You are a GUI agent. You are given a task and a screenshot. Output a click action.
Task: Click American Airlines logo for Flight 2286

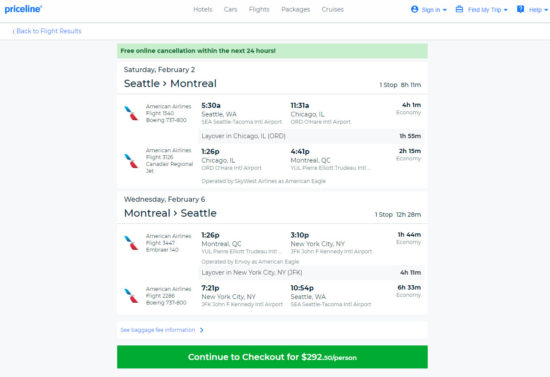point(131,296)
